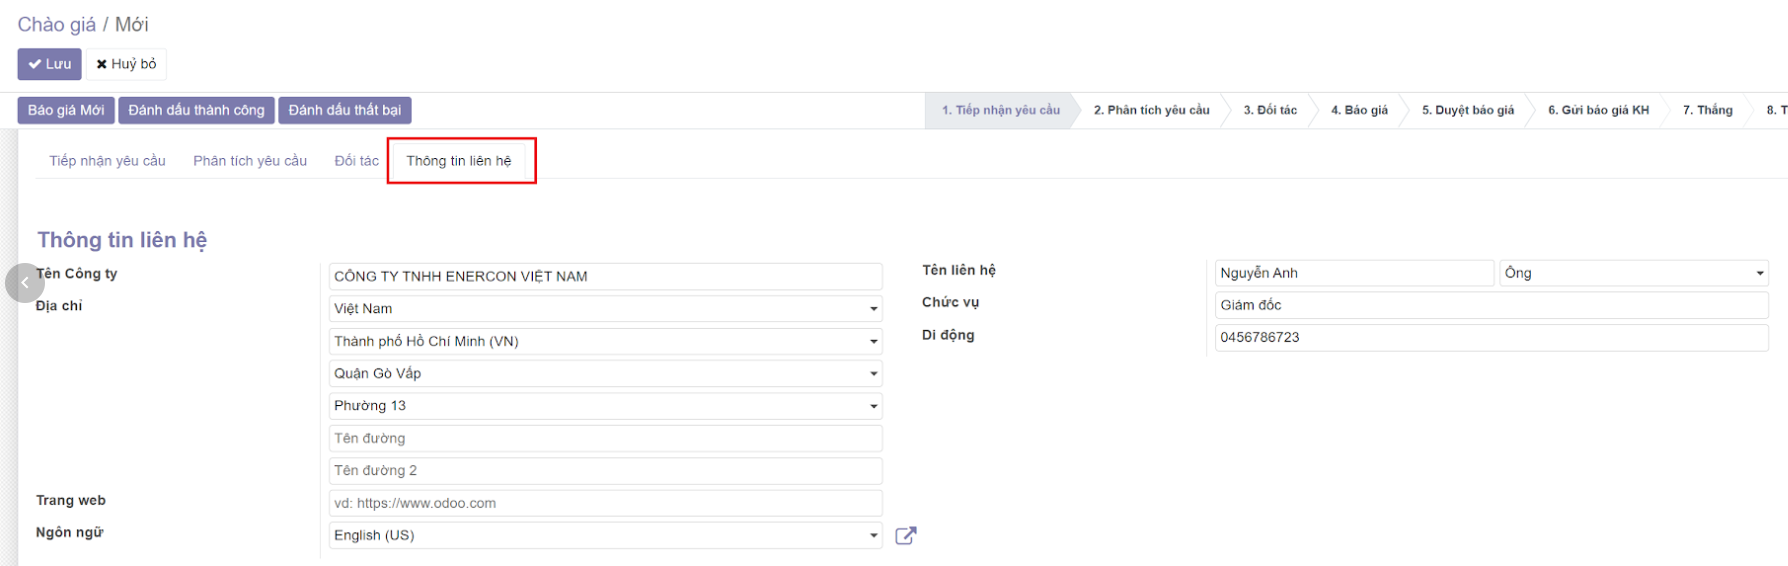Click the left arrow collapse circle
This screenshot has height=566, width=1788.
pyautogui.click(x=25, y=283)
